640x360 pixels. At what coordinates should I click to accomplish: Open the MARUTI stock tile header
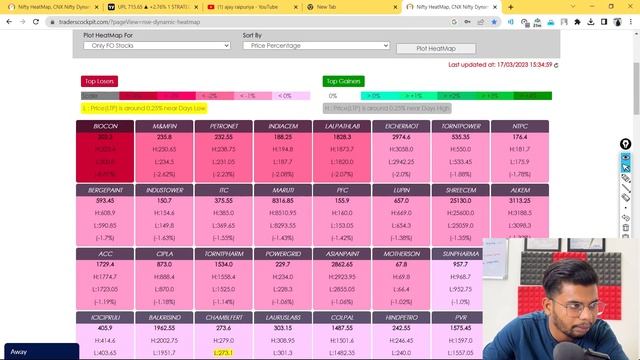[283, 190]
